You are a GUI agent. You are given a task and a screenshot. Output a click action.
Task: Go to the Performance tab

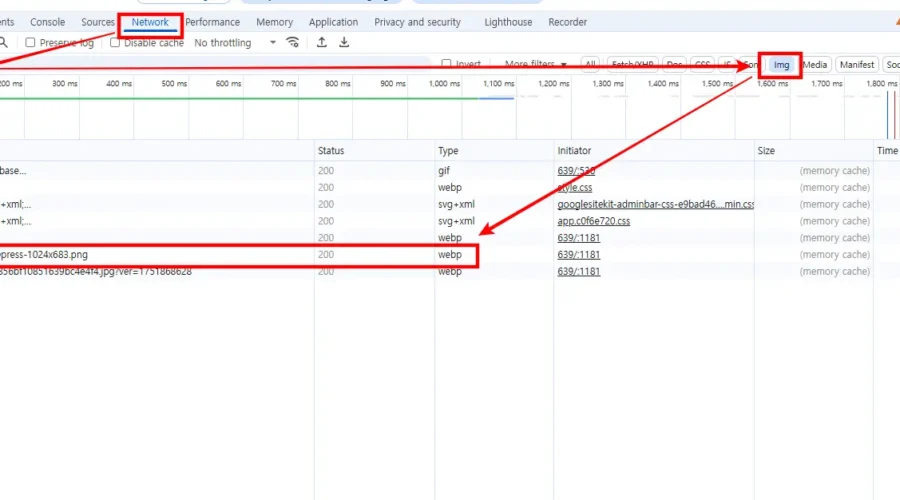(212, 22)
